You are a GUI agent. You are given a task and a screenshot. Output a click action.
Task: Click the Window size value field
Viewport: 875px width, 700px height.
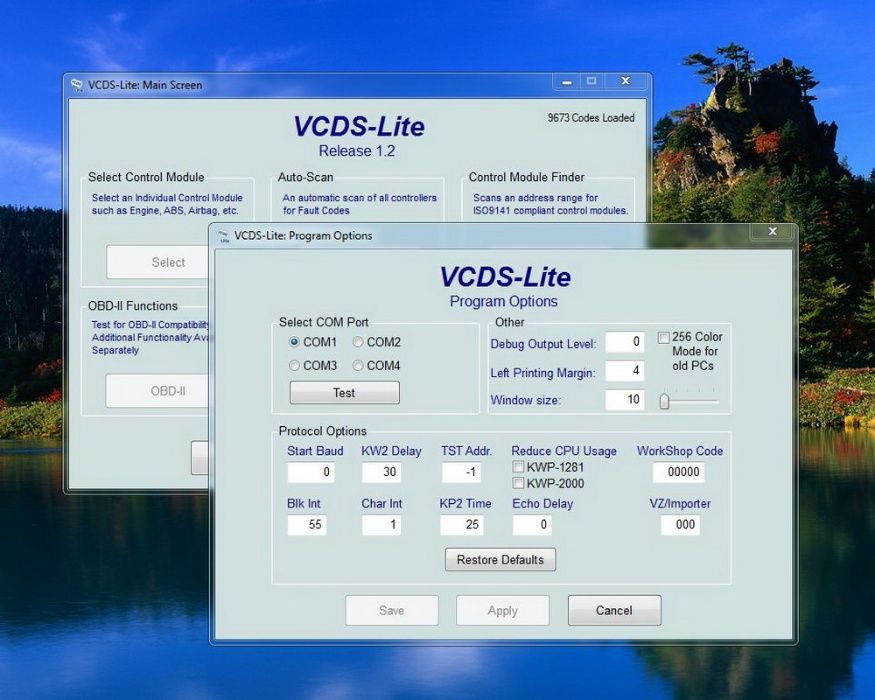click(x=625, y=400)
